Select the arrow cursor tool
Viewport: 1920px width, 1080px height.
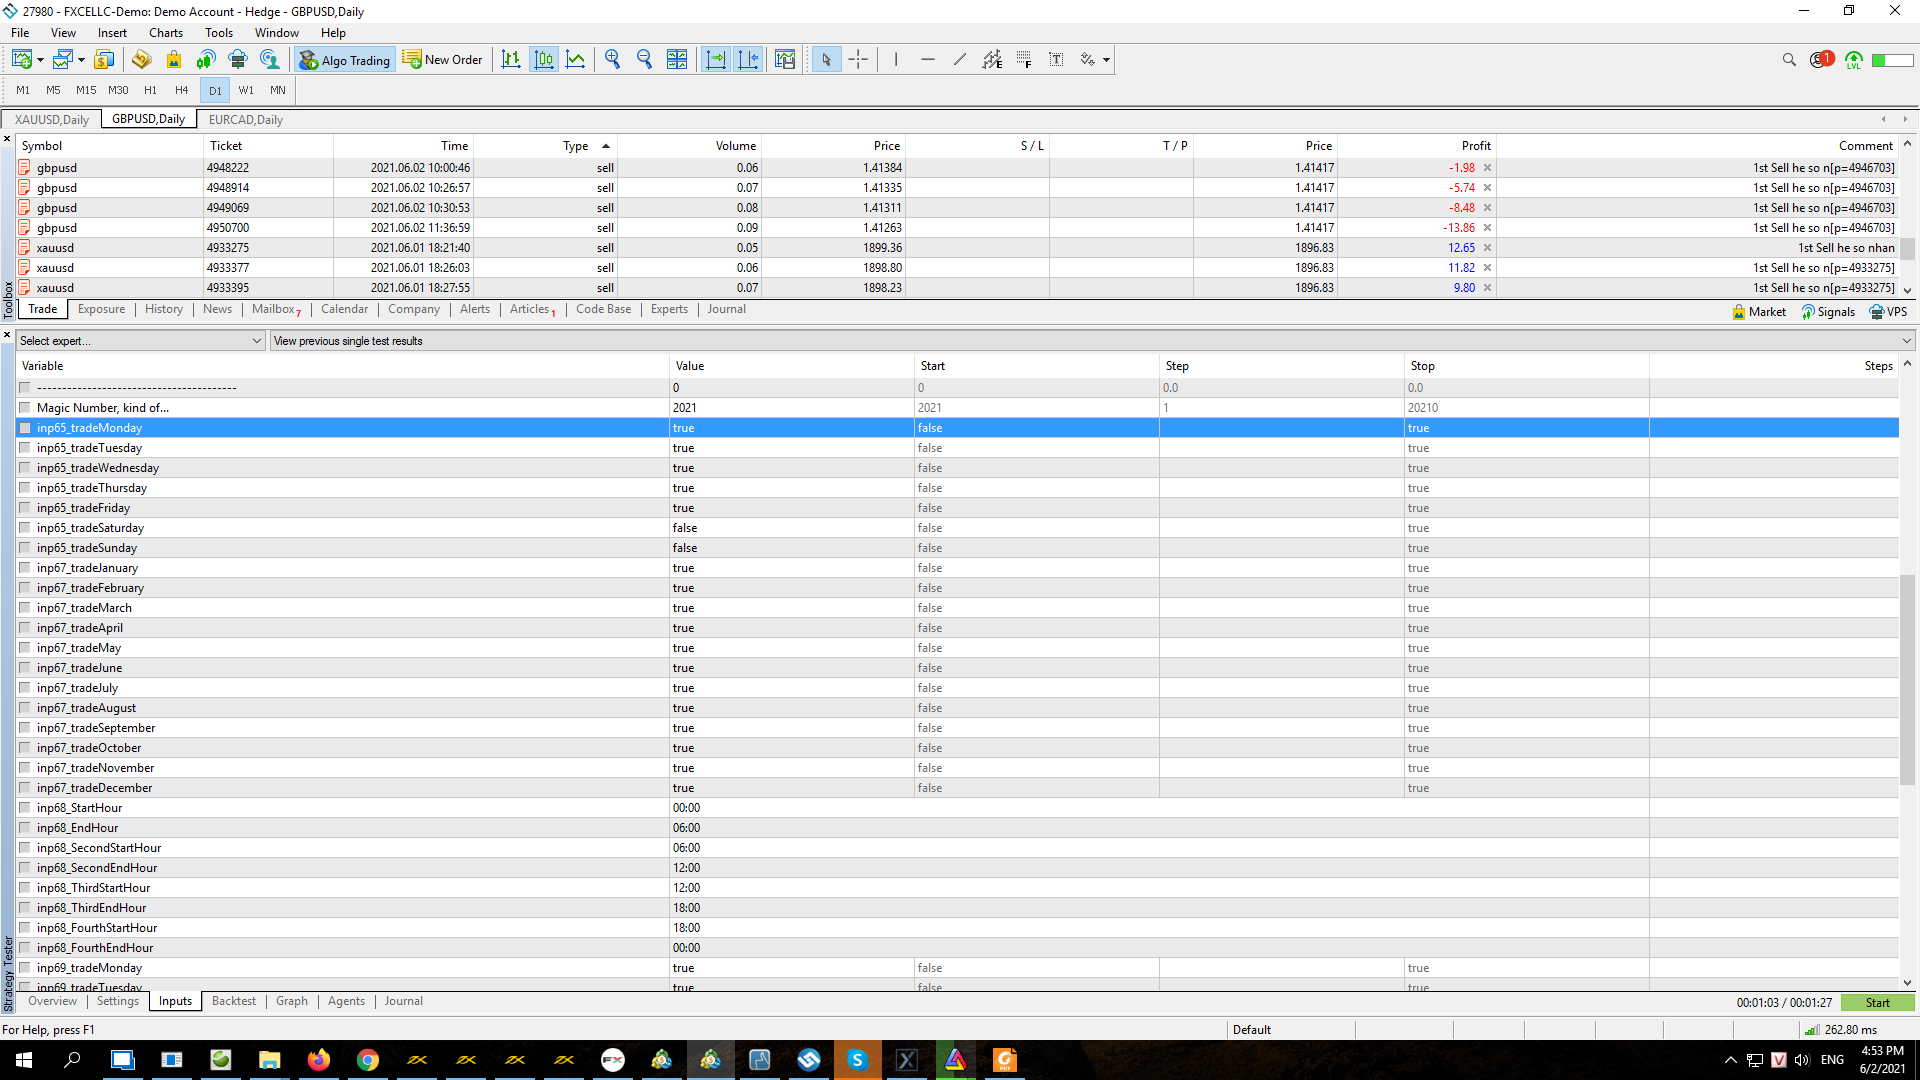[826, 60]
